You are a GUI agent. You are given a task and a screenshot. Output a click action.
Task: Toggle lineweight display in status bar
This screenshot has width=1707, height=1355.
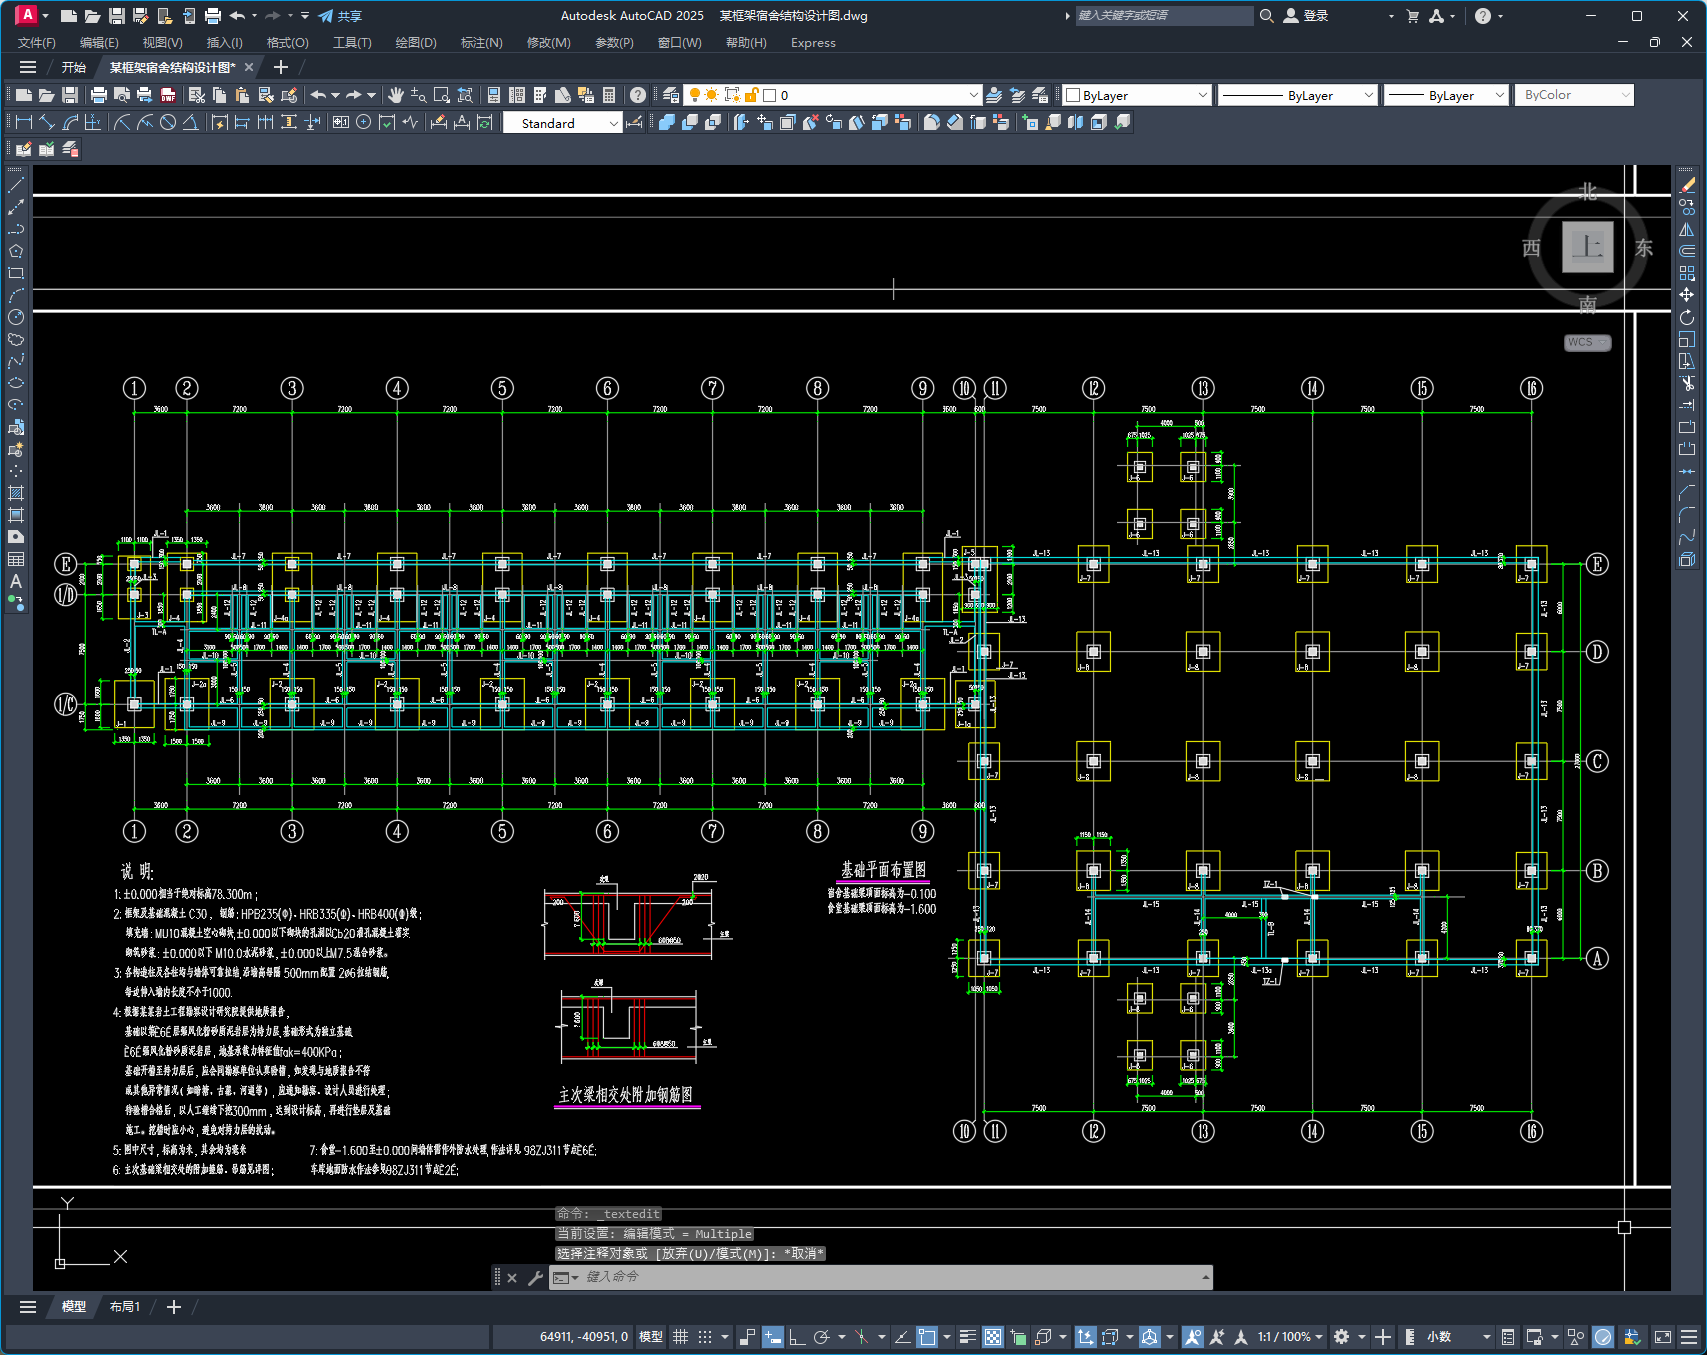click(967, 1336)
